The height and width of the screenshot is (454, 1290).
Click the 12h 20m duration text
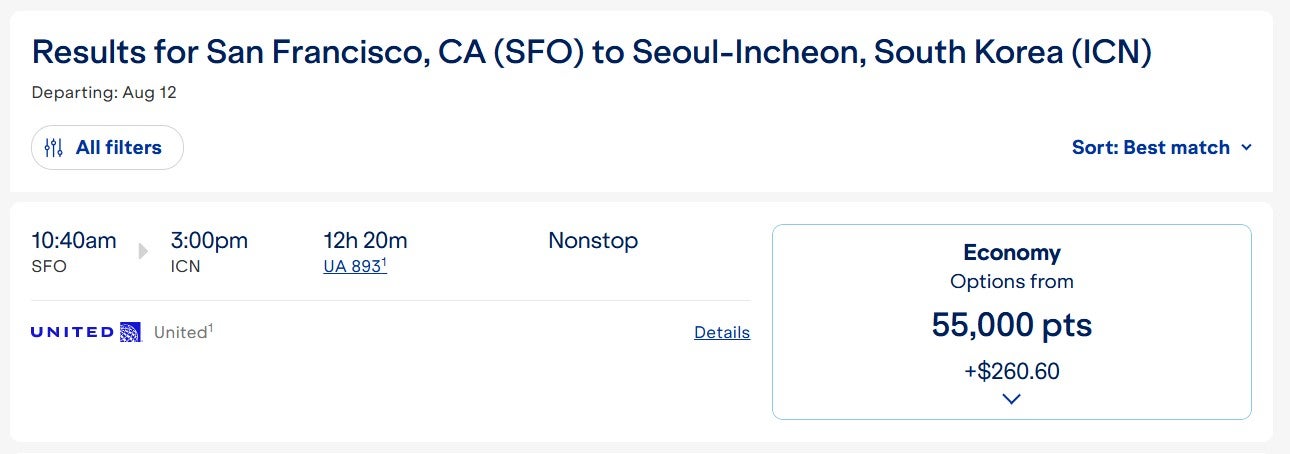click(x=365, y=241)
